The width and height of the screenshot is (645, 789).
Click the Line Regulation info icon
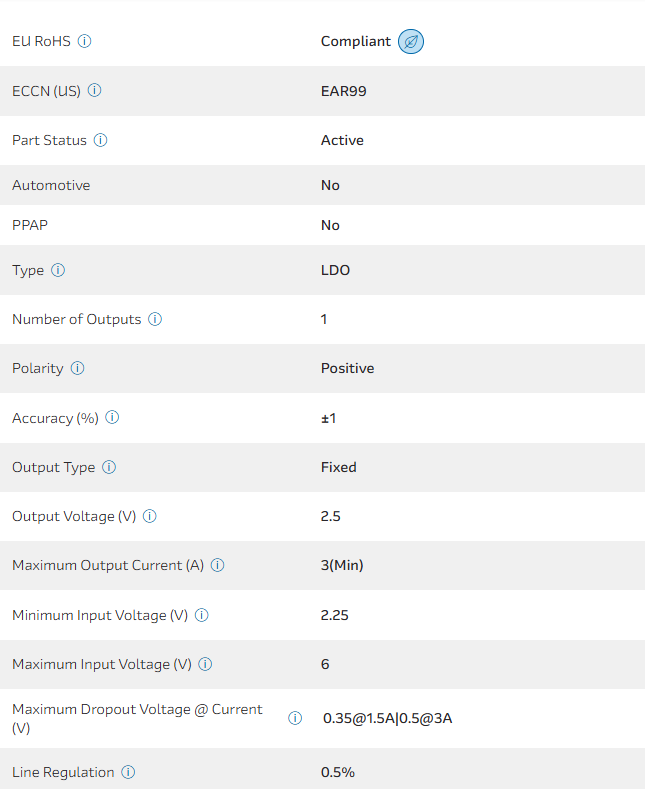coord(128,772)
